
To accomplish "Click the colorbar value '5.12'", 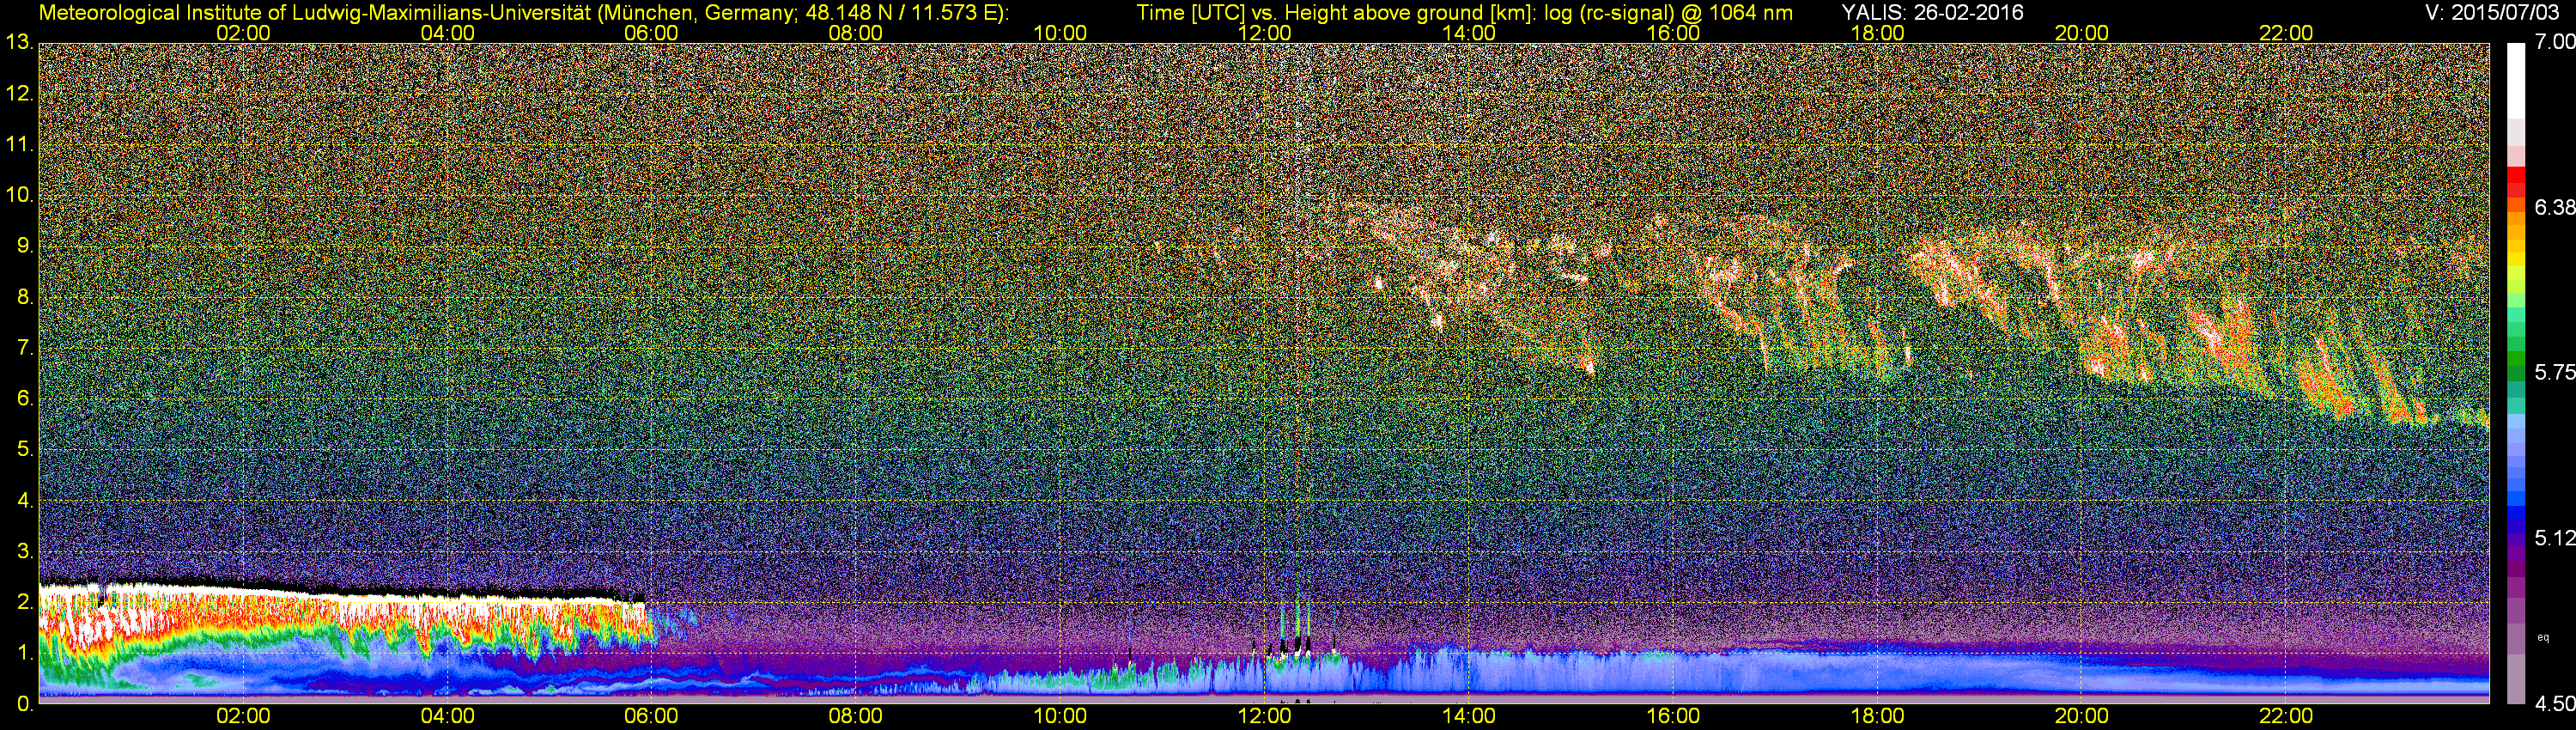I will [x=2554, y=538].
